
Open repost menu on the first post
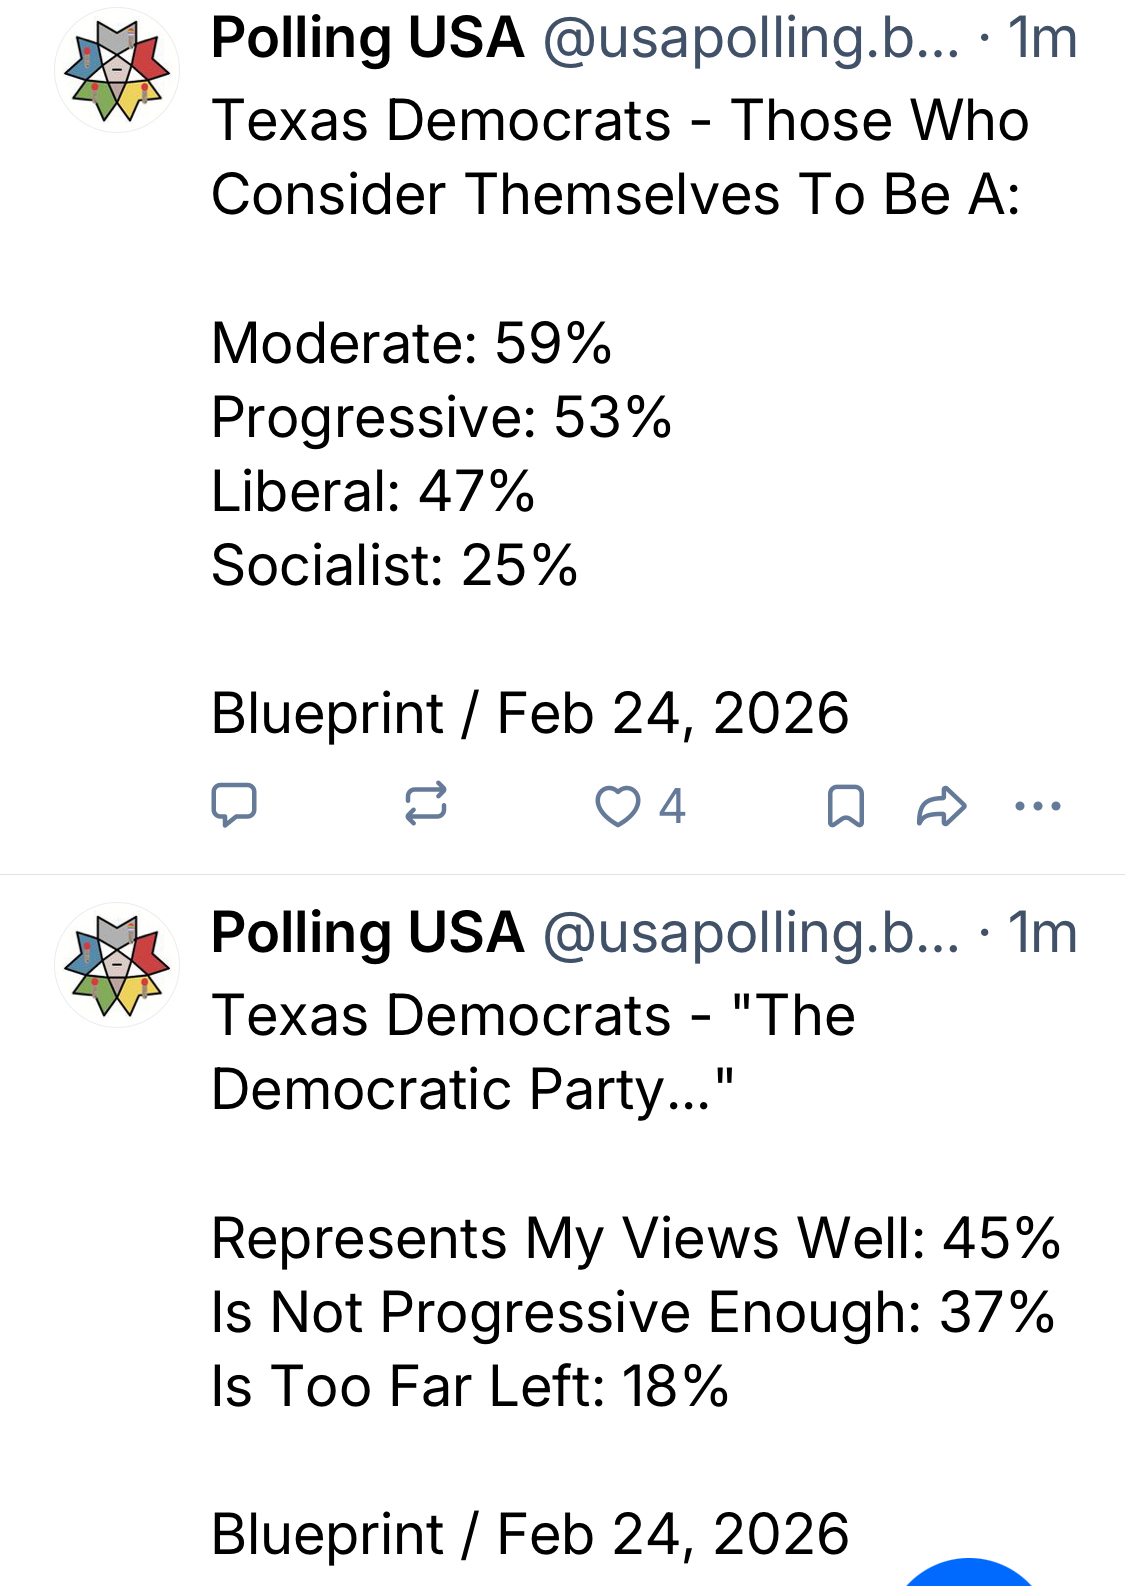tap(426, 805)
